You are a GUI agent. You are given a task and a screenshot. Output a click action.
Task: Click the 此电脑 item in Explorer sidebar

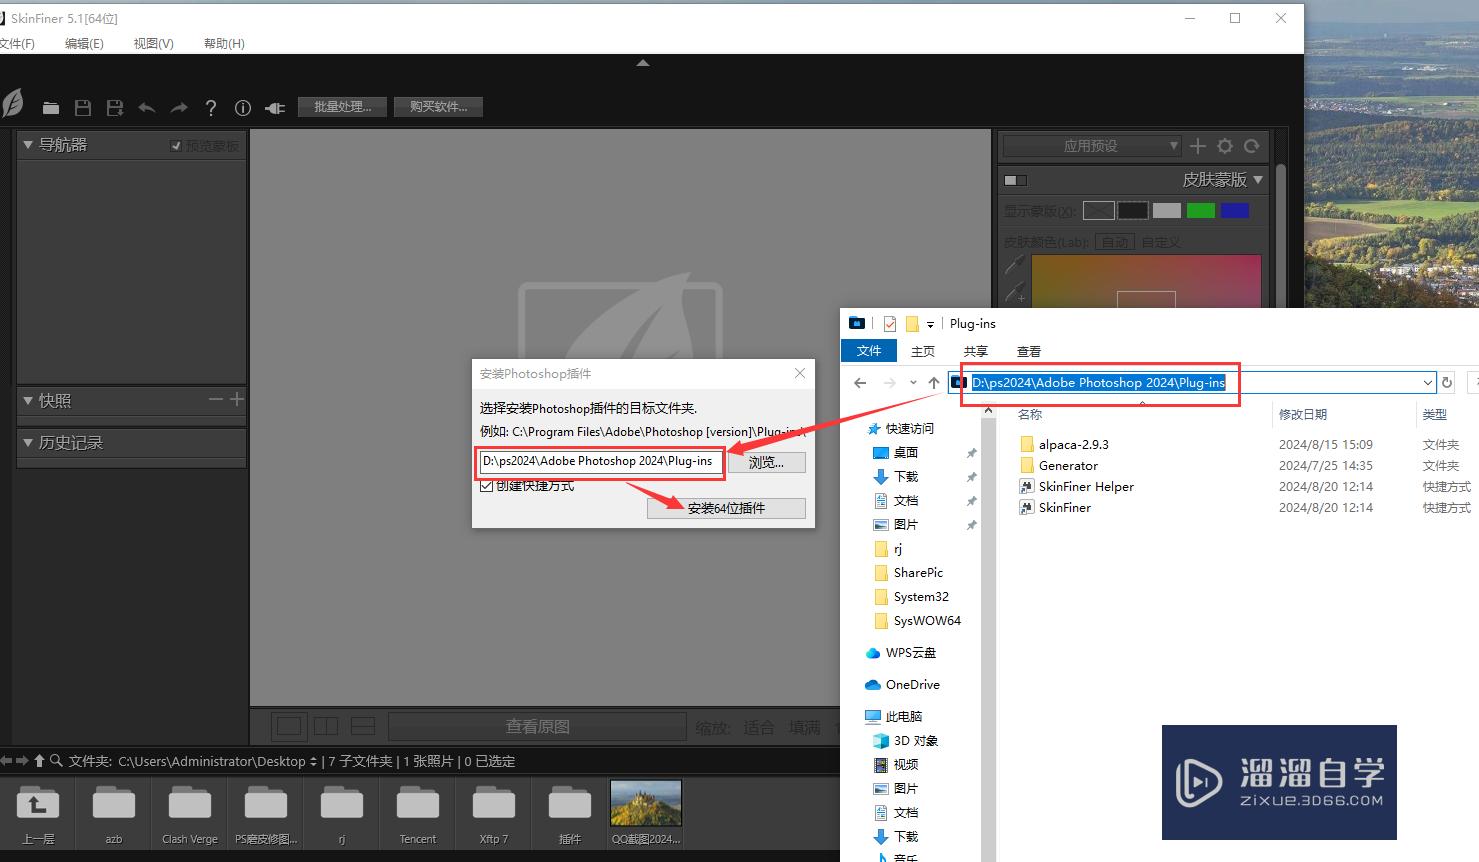pos(893,717)
